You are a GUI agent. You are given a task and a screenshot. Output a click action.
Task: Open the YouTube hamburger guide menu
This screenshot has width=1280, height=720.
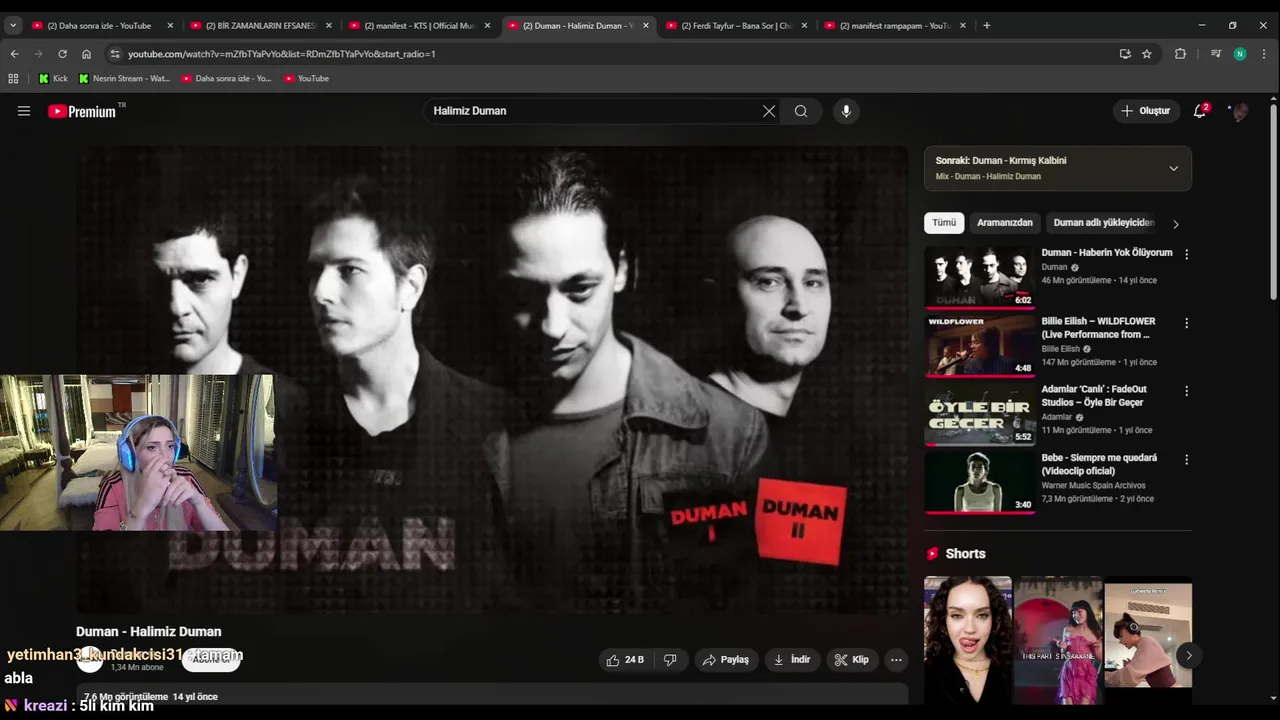pos(24,111)
